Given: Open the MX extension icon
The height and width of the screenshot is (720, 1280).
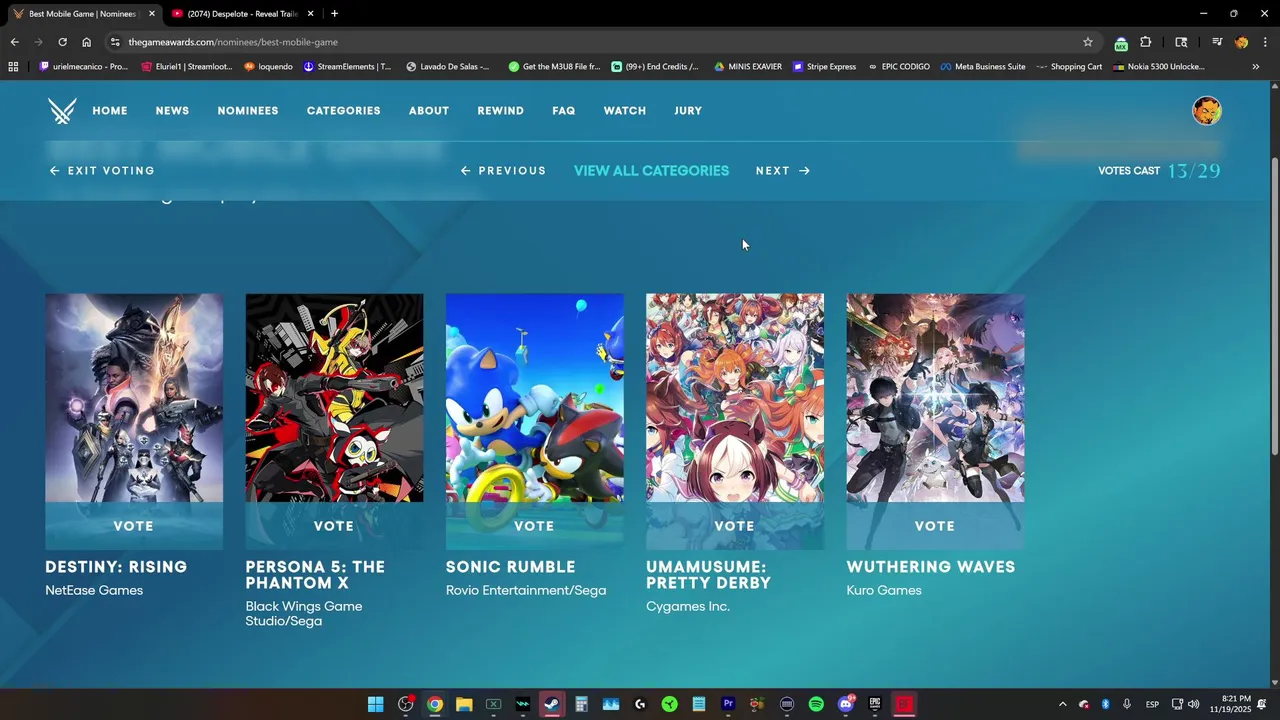Looking at the screenshot, I should pos(1121,42).
